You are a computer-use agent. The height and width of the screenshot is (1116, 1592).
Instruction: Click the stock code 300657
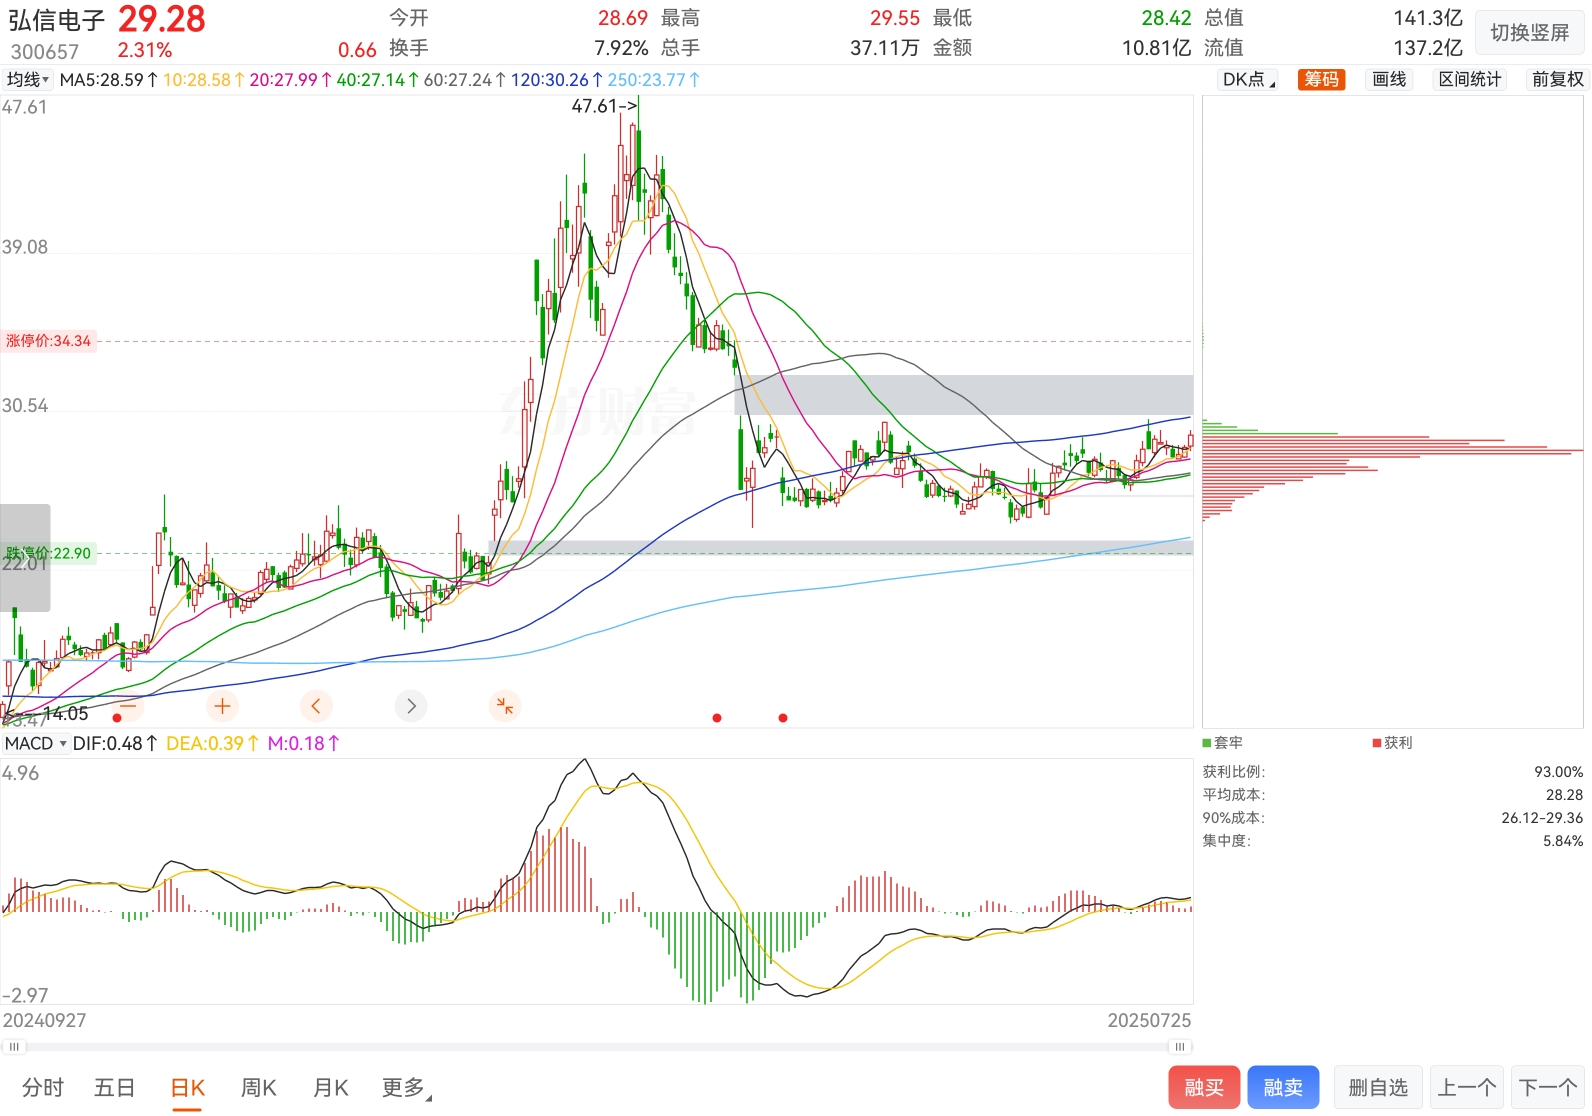[45, 51]
